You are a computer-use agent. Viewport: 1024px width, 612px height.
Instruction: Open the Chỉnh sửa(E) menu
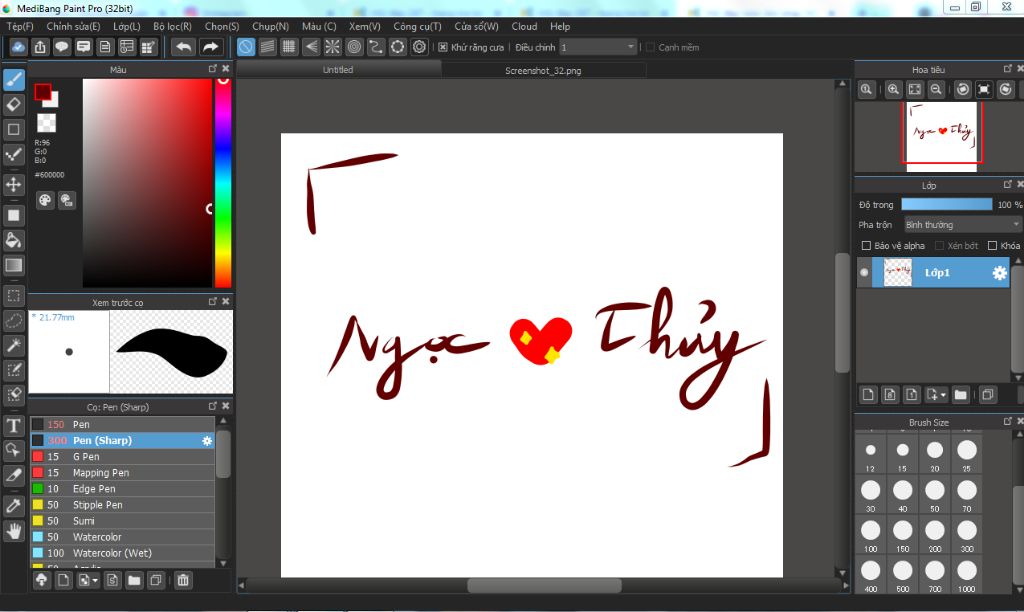[x=73, y=27]
